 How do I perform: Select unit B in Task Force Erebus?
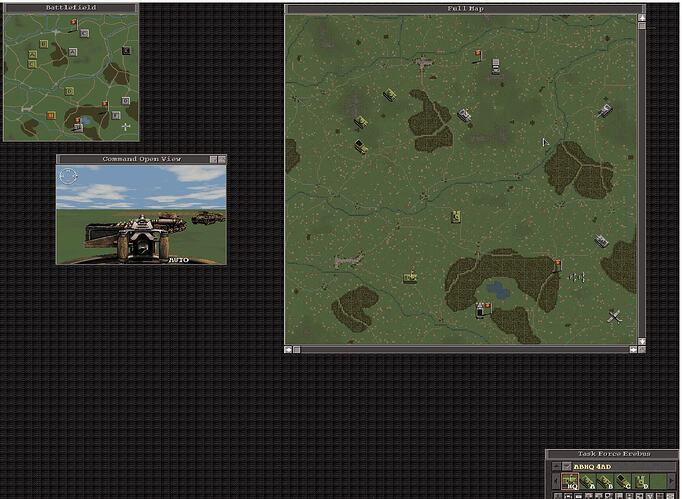pos(605,481)
